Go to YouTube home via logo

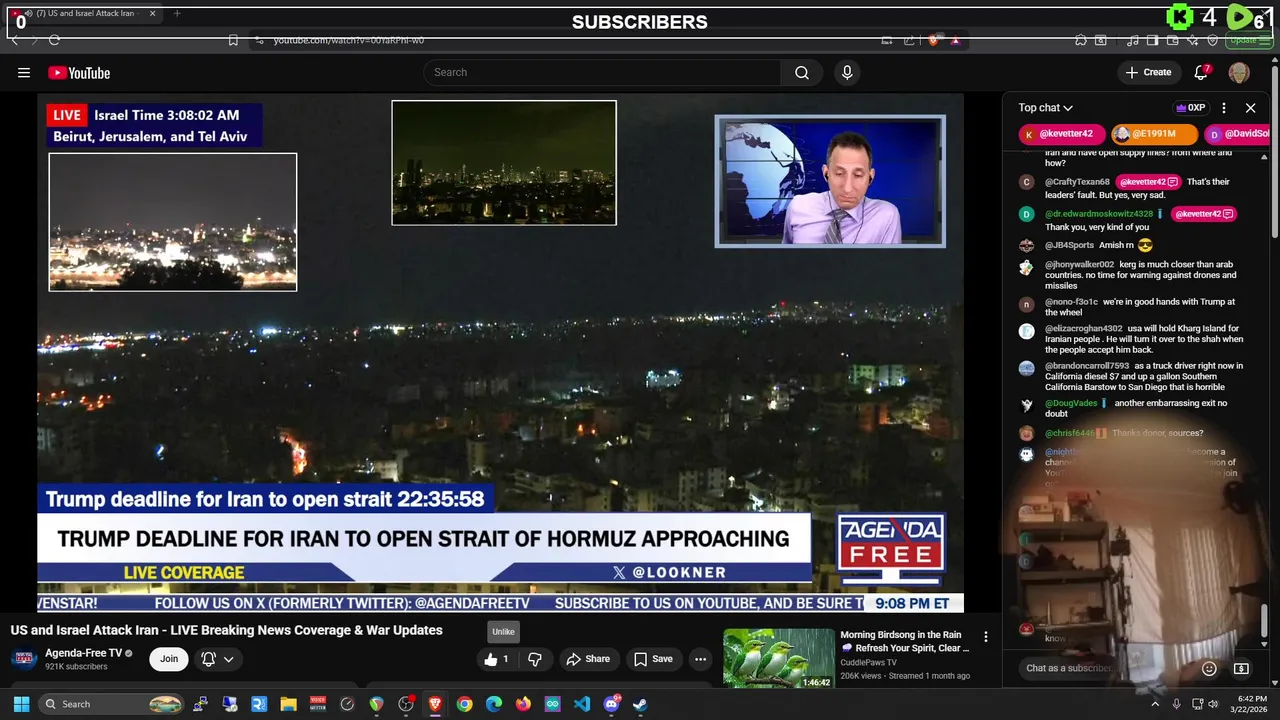(x=79, y=73)
